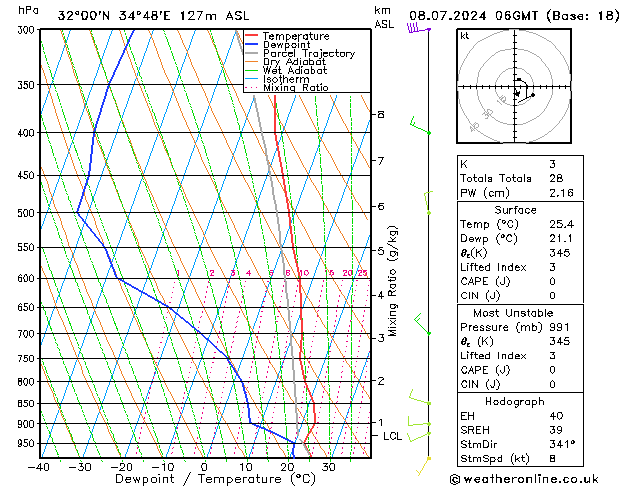Click the weatheronline.co.uk copyright text
Image resolution: width=629 pixels, height=486 pixels.
[524, 479]
